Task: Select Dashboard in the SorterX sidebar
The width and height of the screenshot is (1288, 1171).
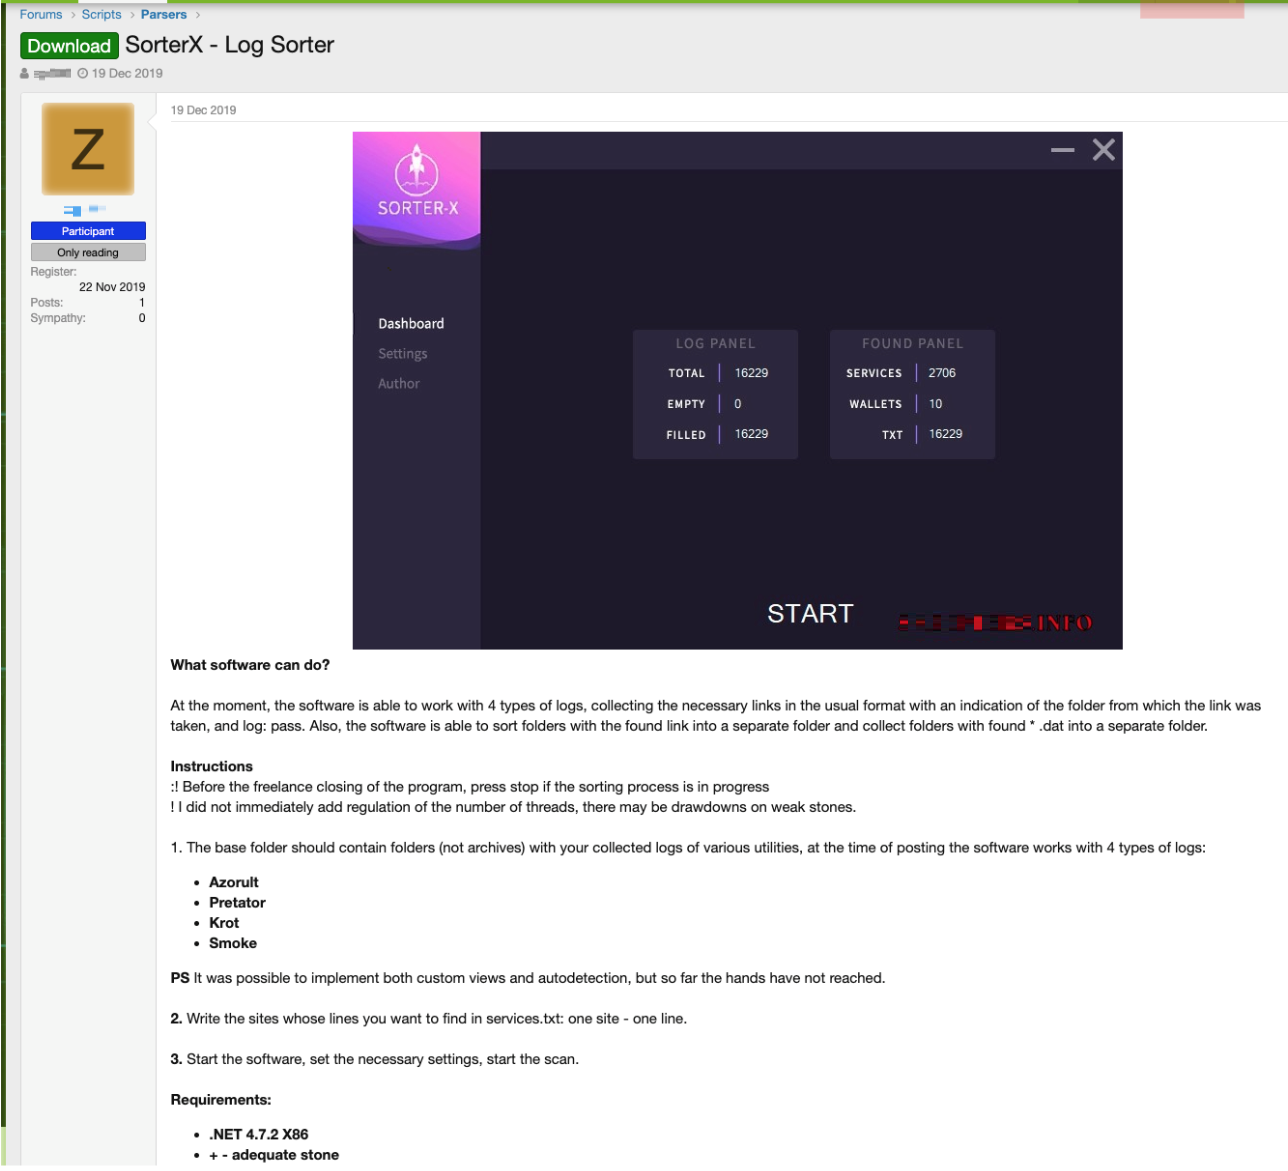Action: pyautogui.click(x=411, y=324)
